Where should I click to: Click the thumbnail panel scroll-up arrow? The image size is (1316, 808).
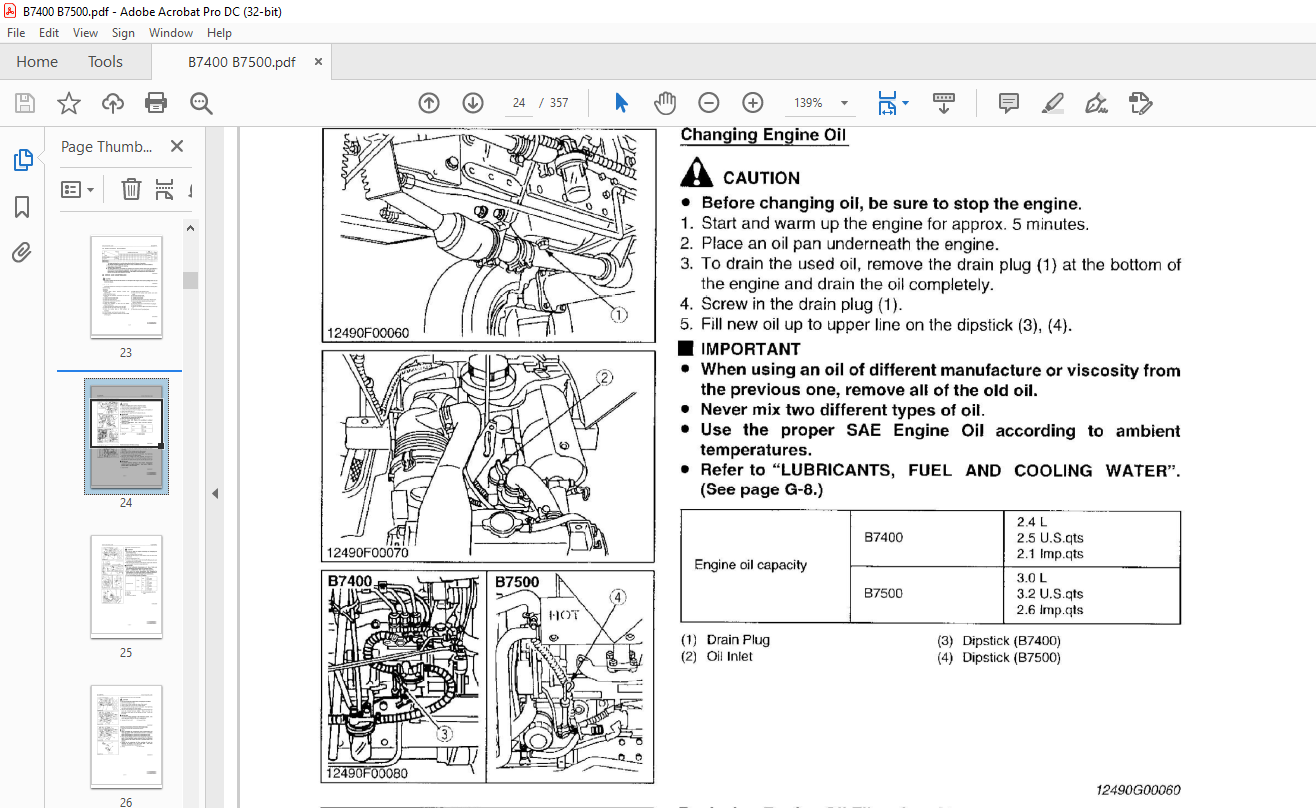coord(190,228)
